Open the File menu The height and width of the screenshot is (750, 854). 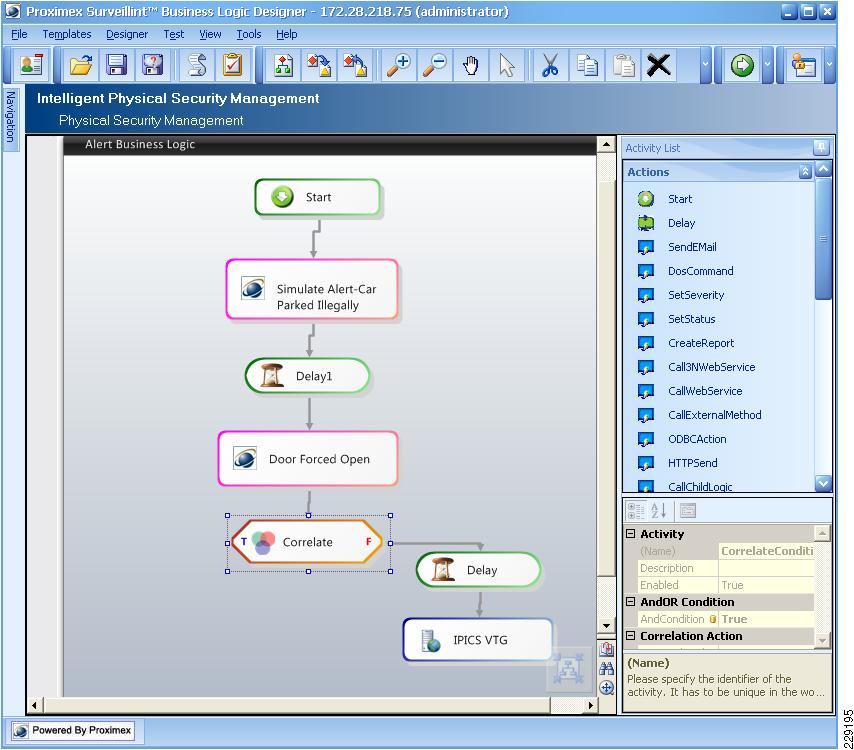[19, 34]
